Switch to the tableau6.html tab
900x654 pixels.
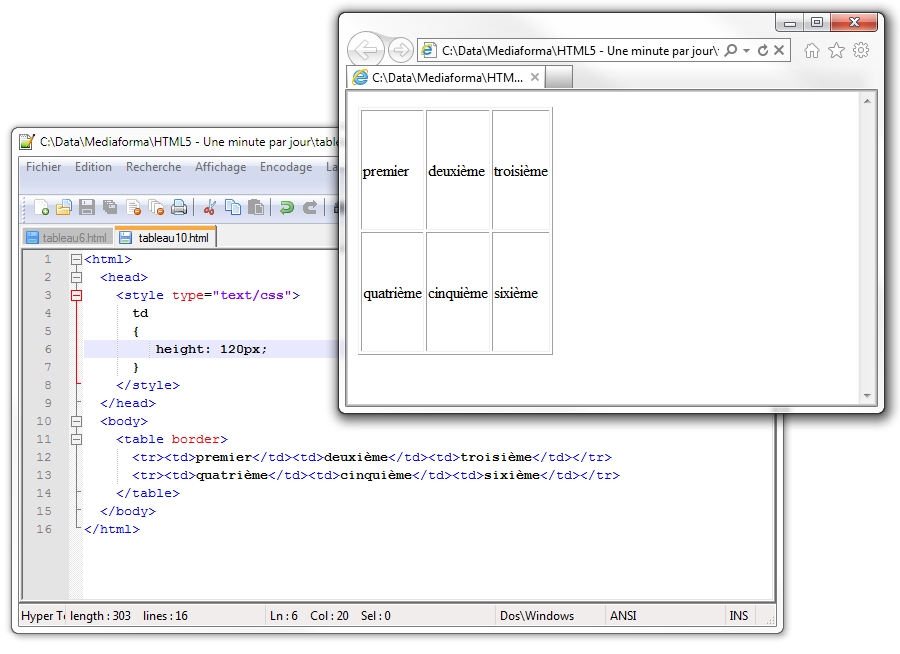click(67, 238)
